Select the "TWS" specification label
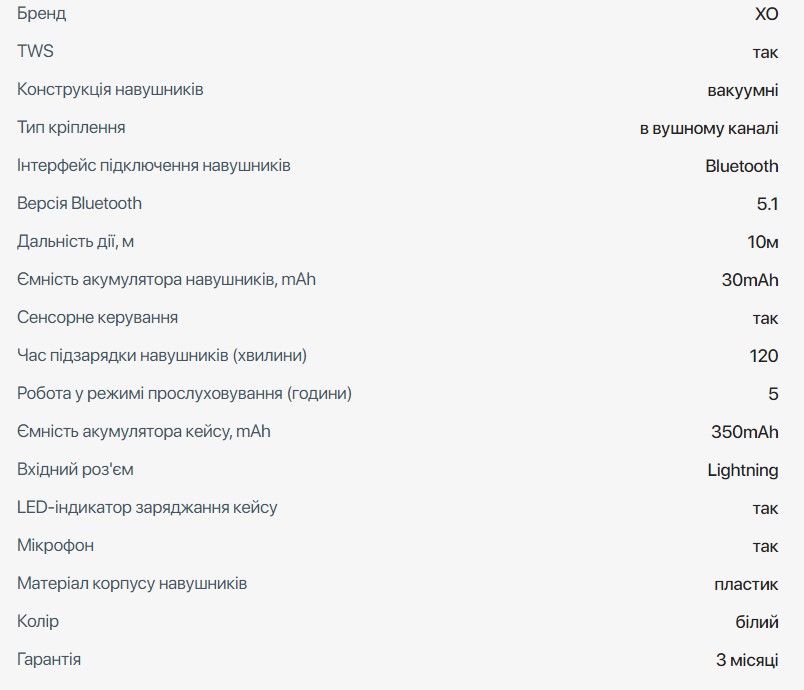Screen dimensions: 804x690 click(x=35, y=51)
